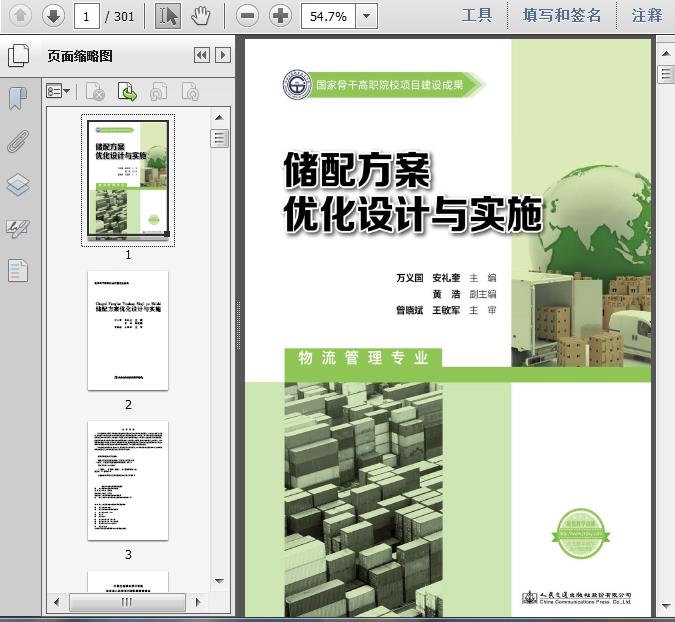
Task: Zoom out with the minus button
Action: point(248,16)
